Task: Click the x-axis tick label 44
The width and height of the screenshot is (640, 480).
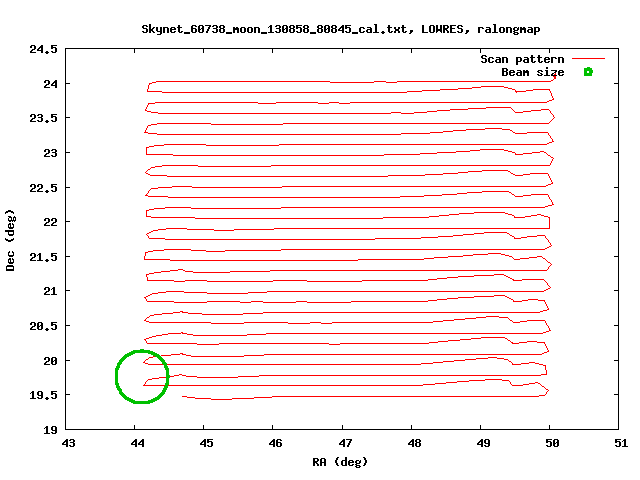Action: pyautogui.click(x=138, y=443)
